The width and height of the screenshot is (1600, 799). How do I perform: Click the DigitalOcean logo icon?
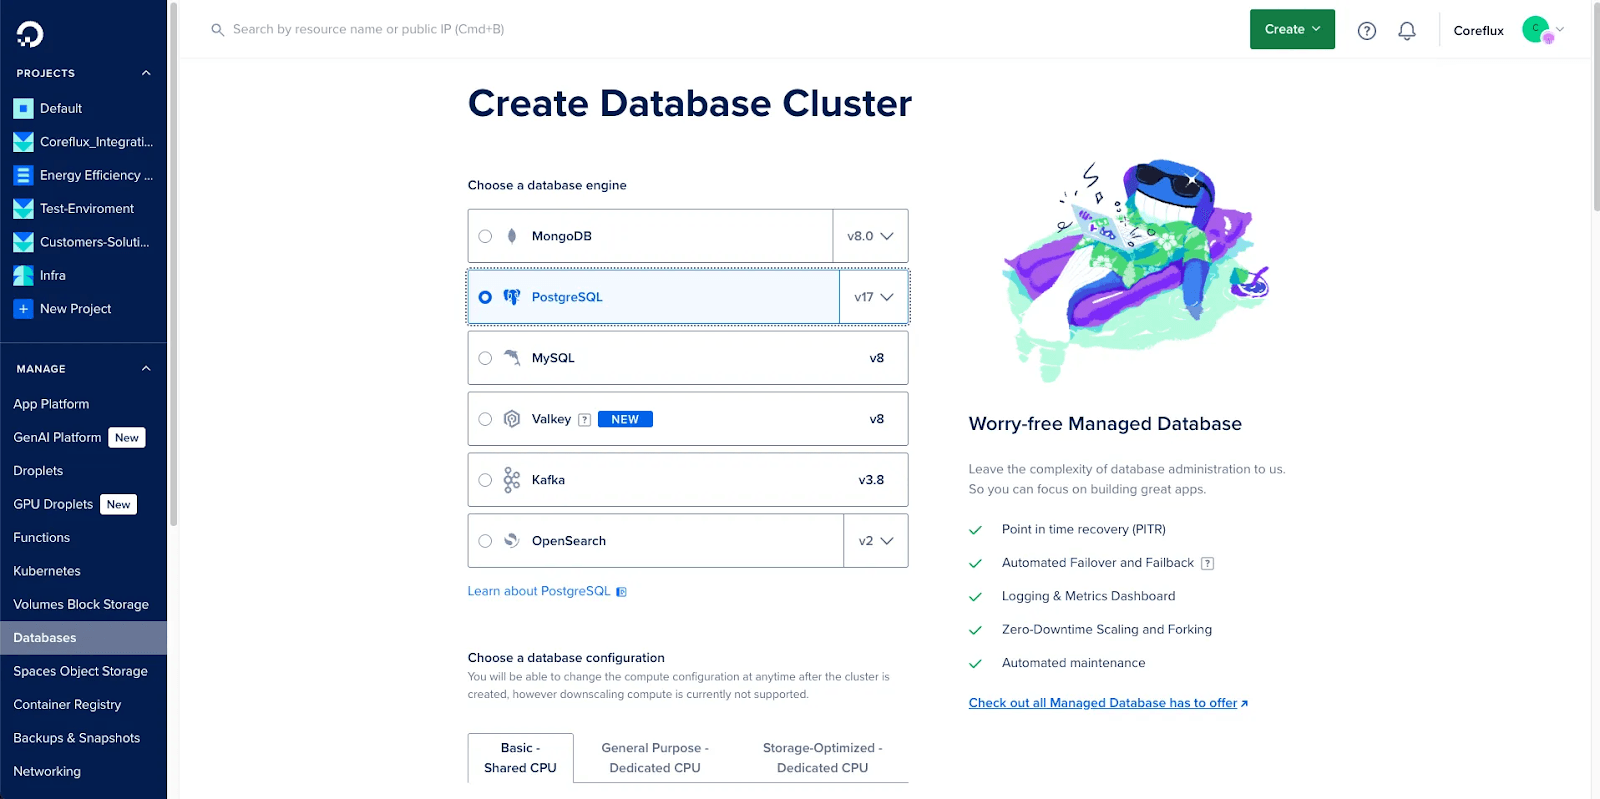30,34
